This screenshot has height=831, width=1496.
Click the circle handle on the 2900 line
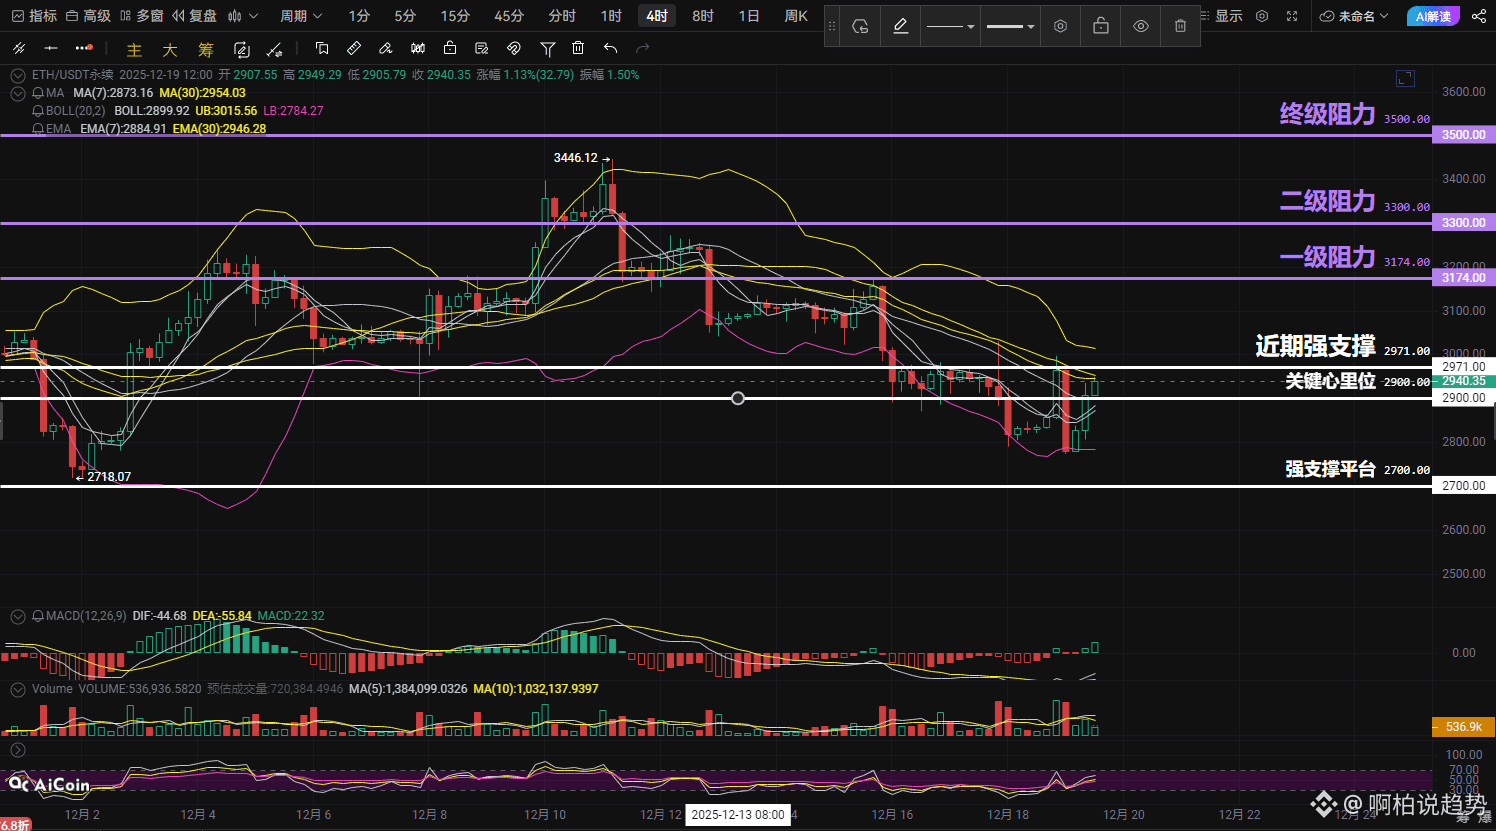(738, 398)
